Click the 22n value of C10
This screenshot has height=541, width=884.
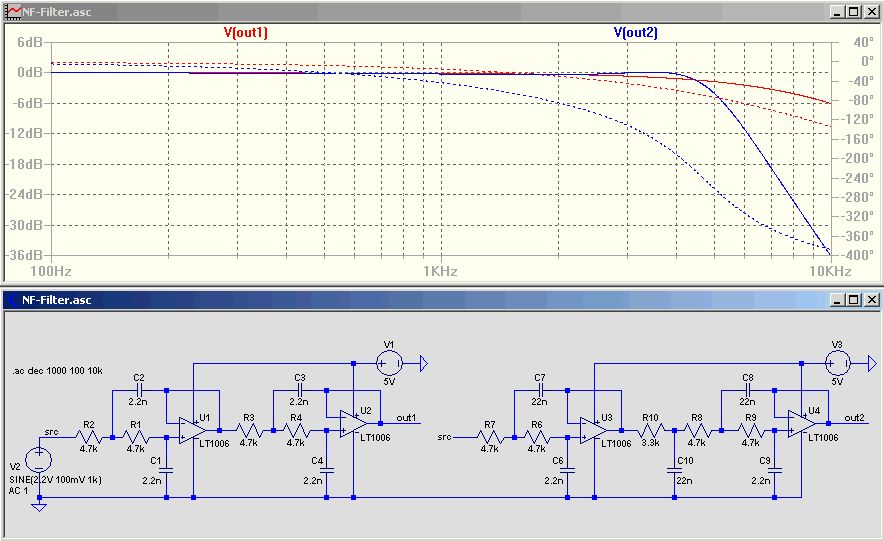[684, 481]
